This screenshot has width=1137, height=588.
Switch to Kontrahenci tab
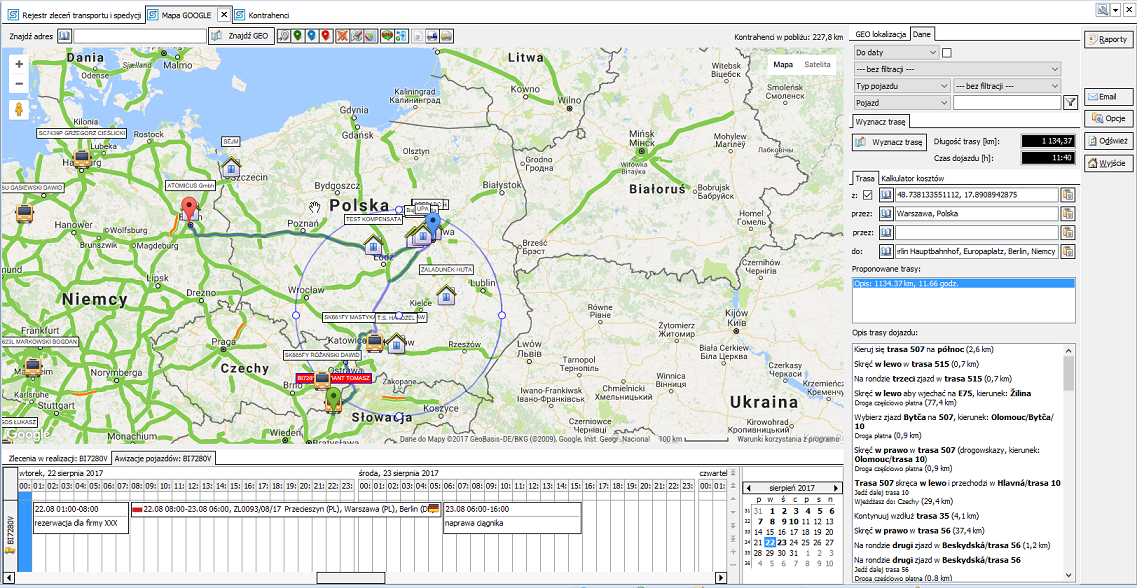click(261, 15)
